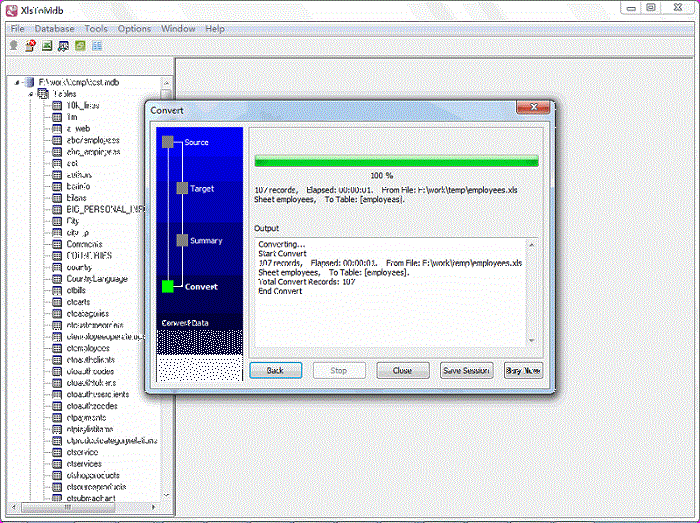This screenshot has height=523, width=700.
Task: Click the database icon beside F:\work\temp\test.mdb
Action: [30, 82]
